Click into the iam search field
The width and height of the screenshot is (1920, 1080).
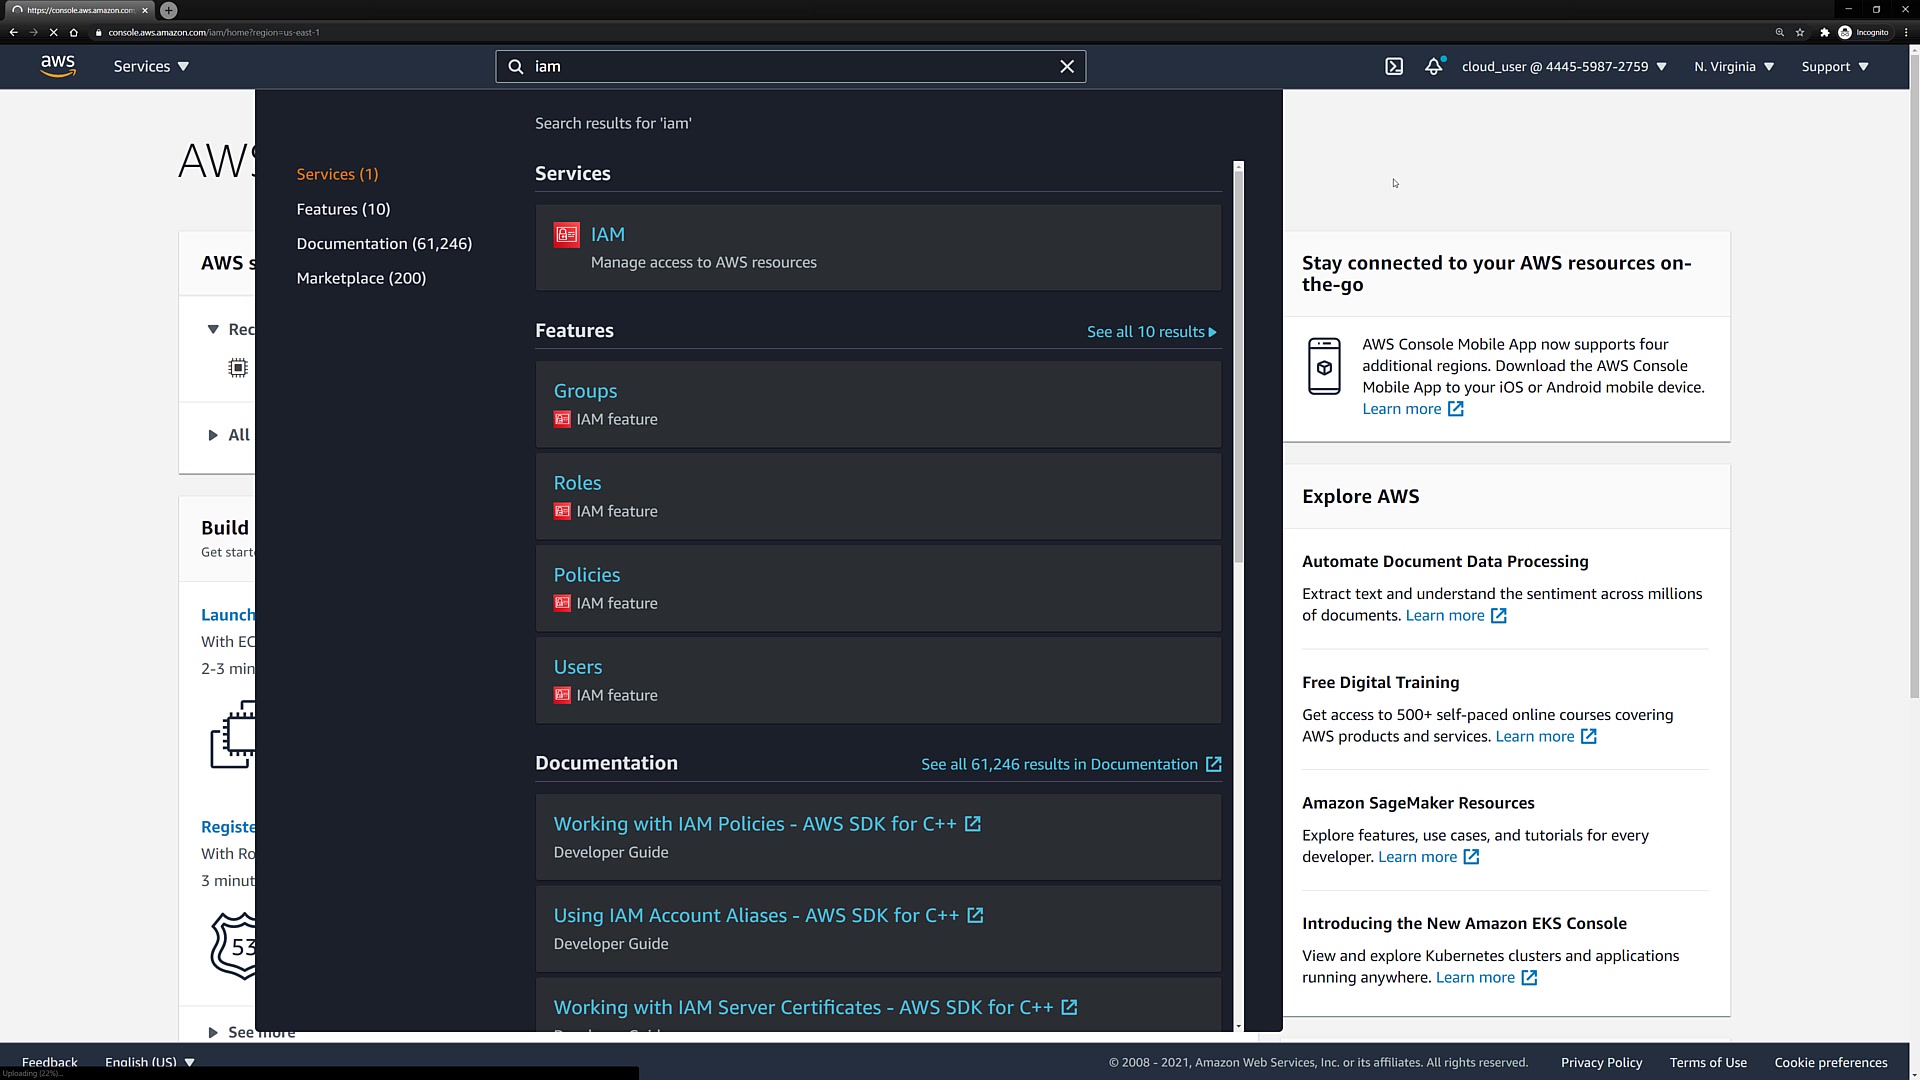[790, 66]
